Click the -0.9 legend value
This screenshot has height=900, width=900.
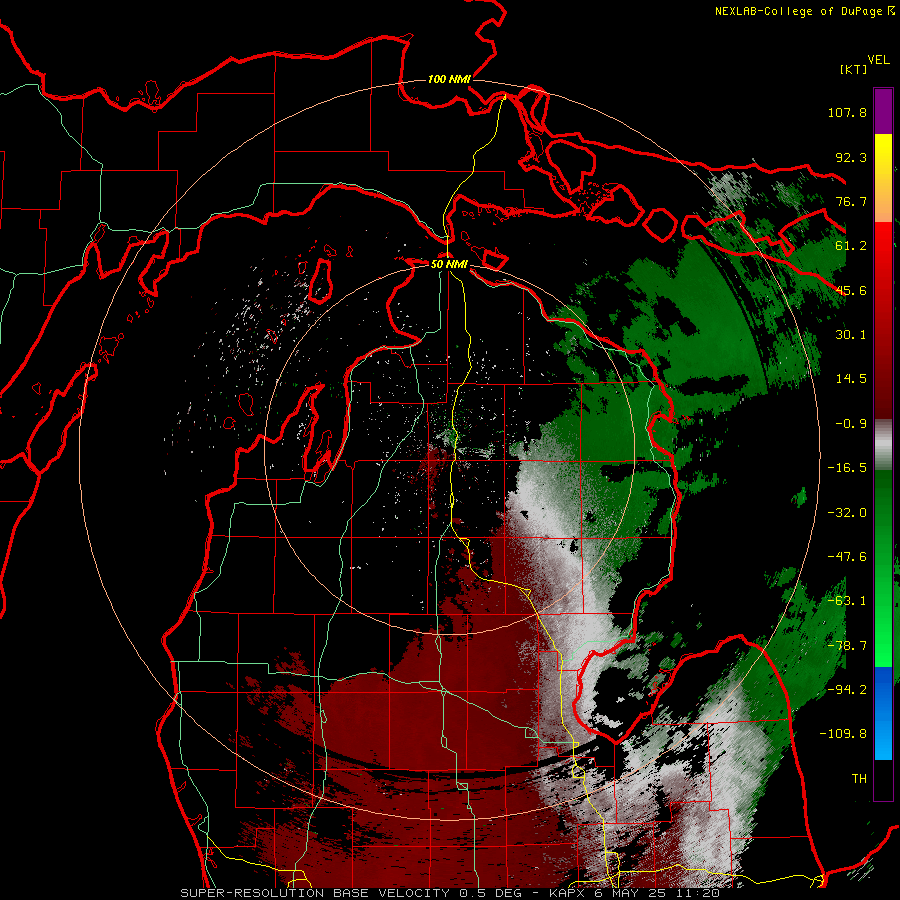tap(851, 424)
